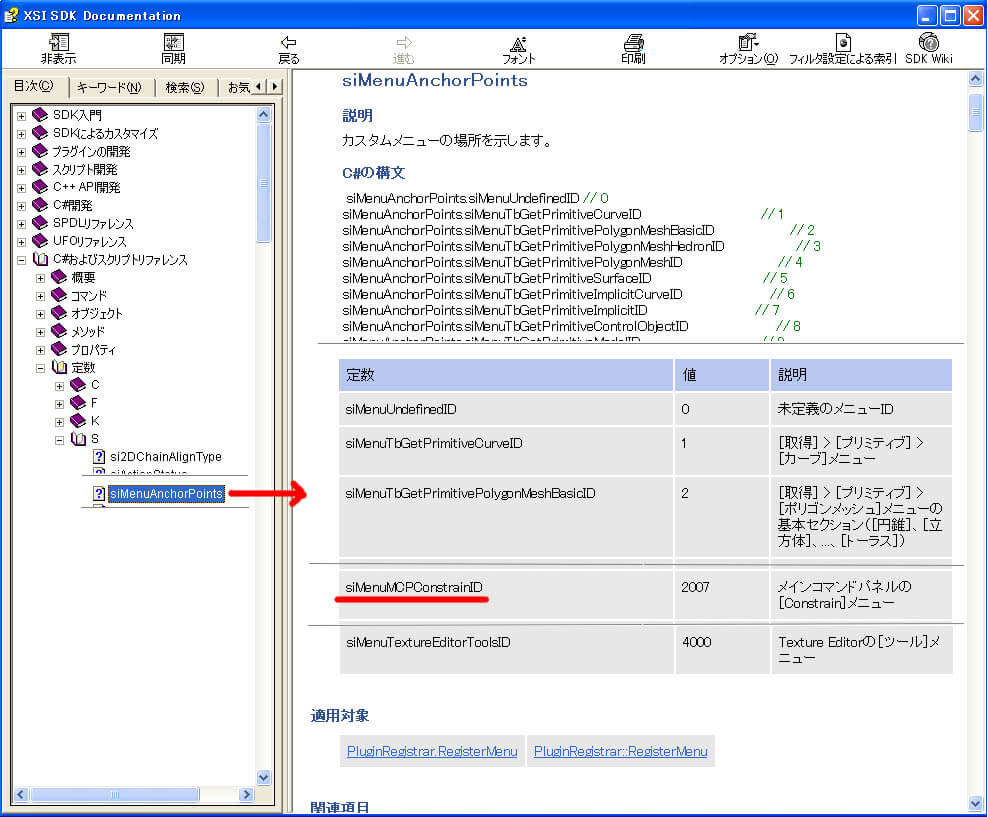988x817 pixels.
Task: Click the tree panel vertical scrollbar thumb
Action: coord(263,183)
